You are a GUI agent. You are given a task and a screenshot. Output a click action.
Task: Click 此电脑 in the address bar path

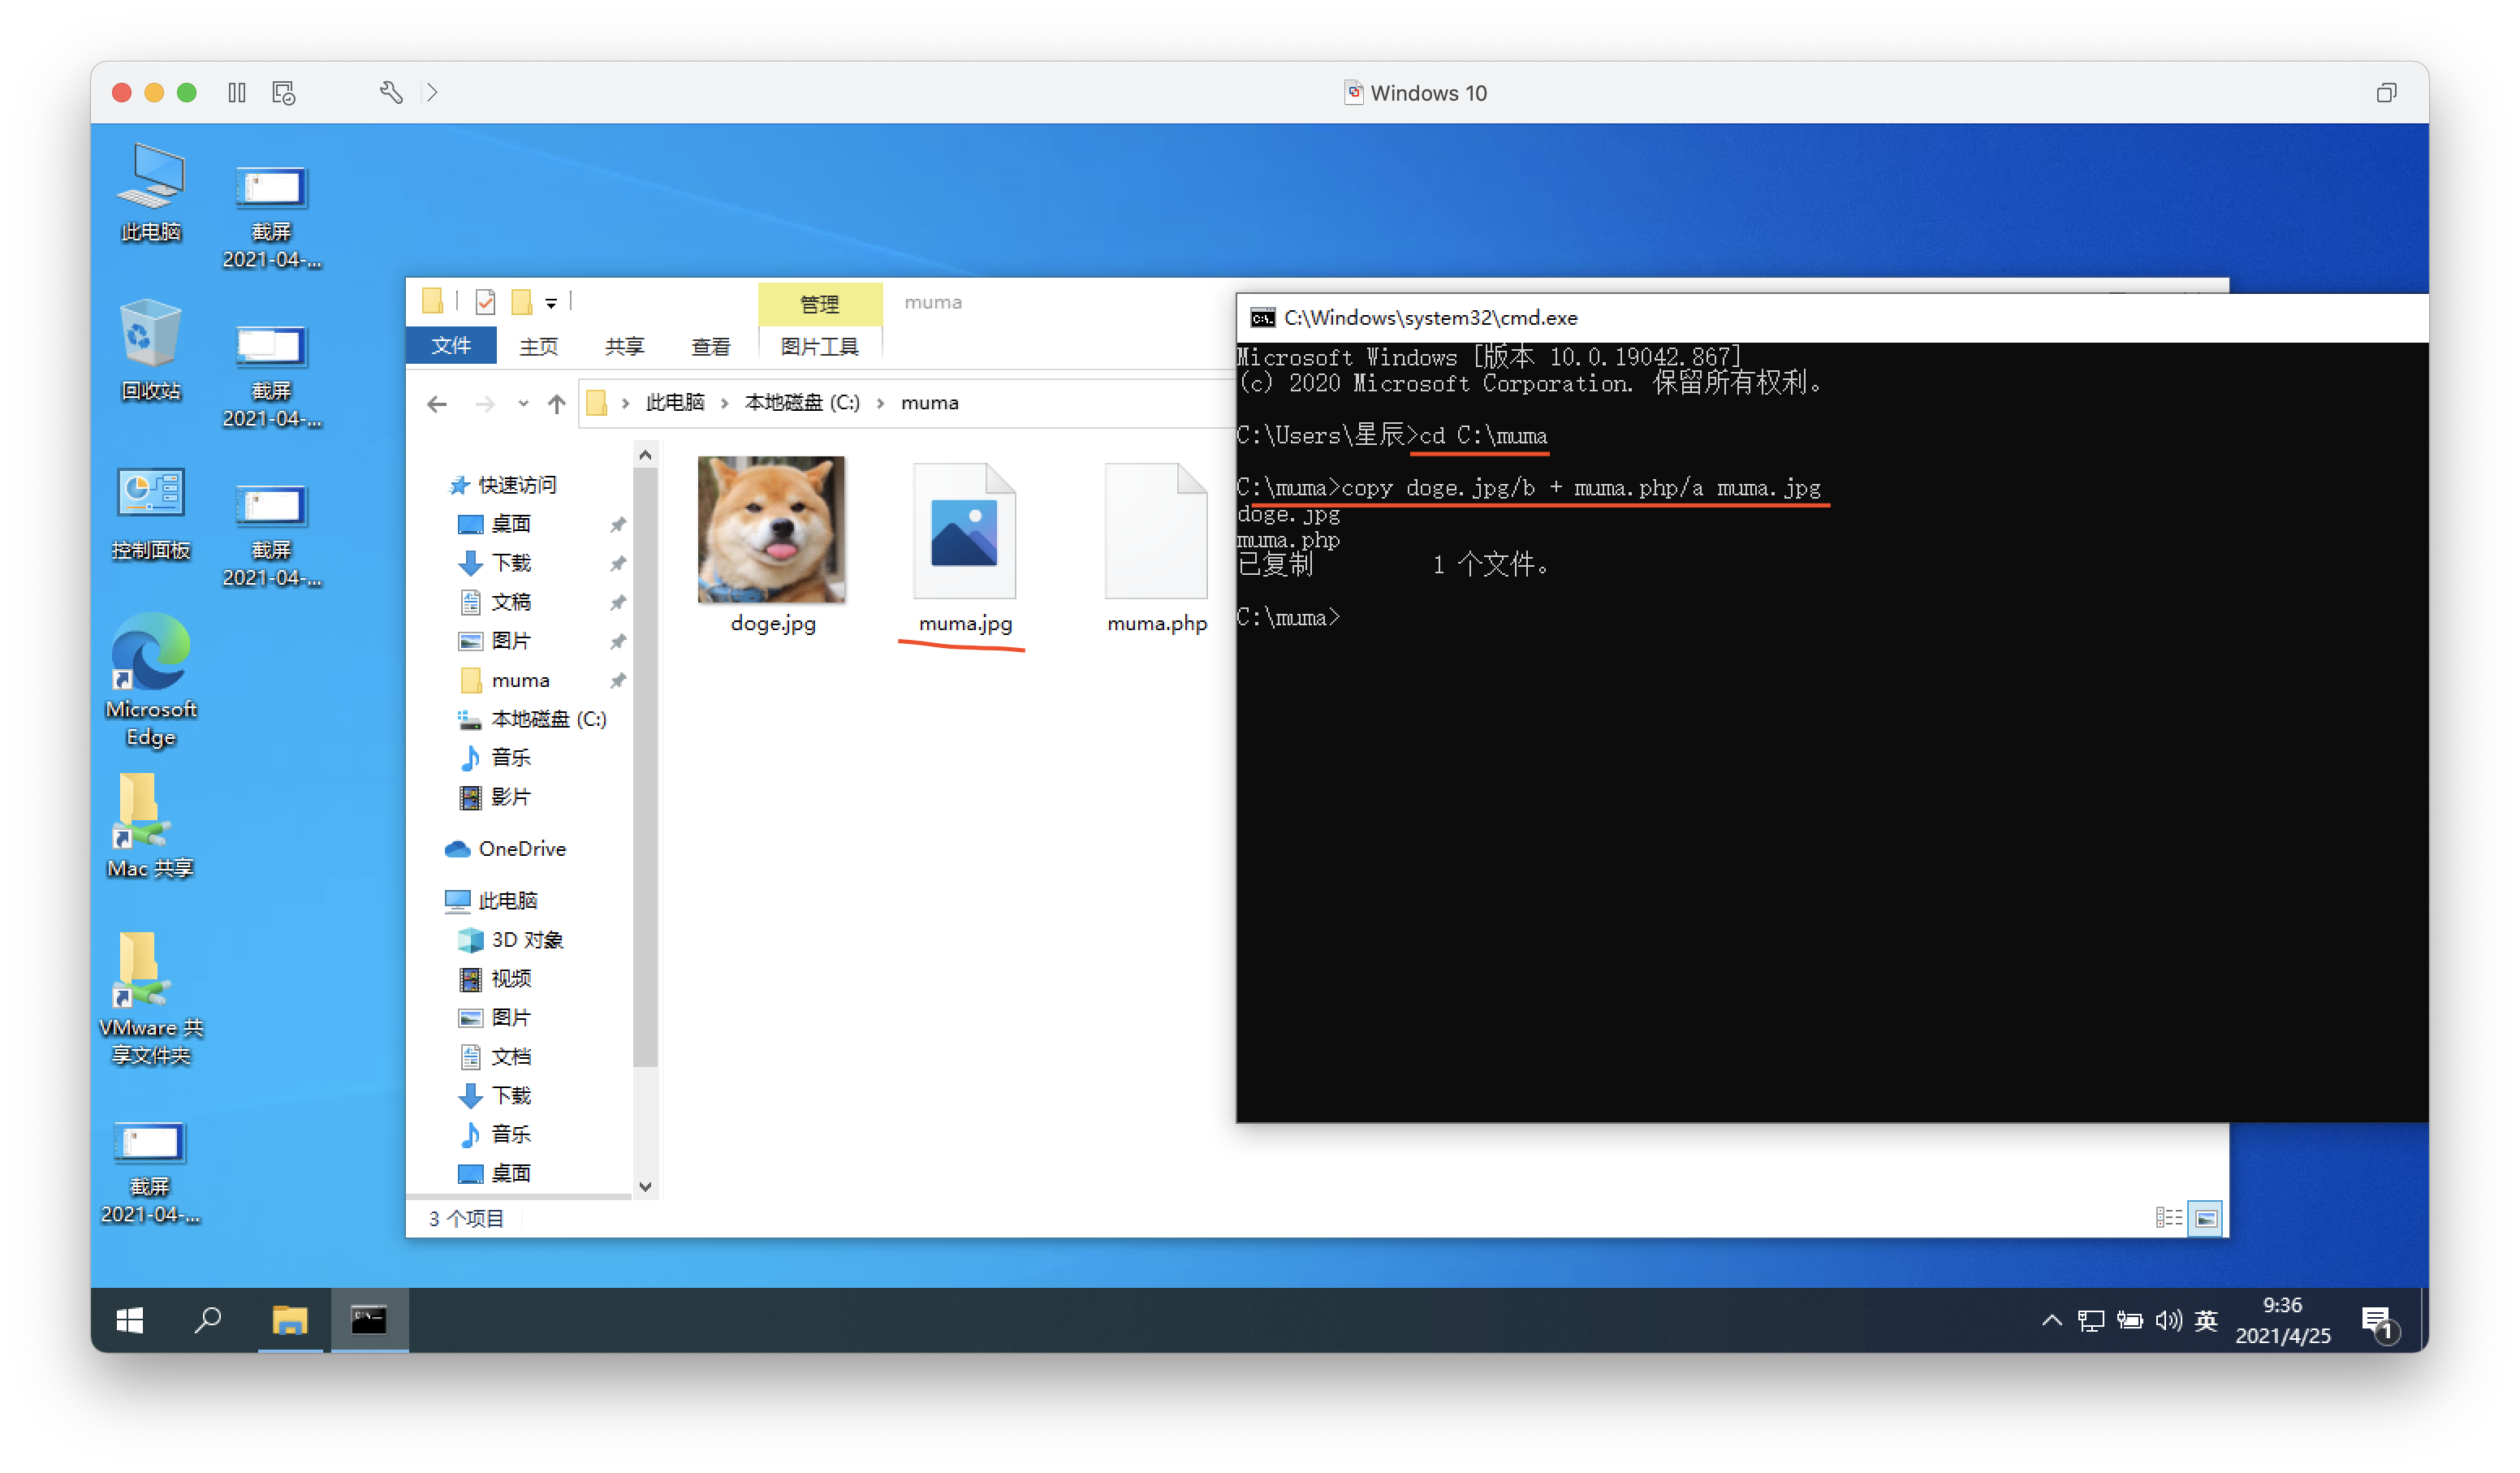[x=675, y=403]
